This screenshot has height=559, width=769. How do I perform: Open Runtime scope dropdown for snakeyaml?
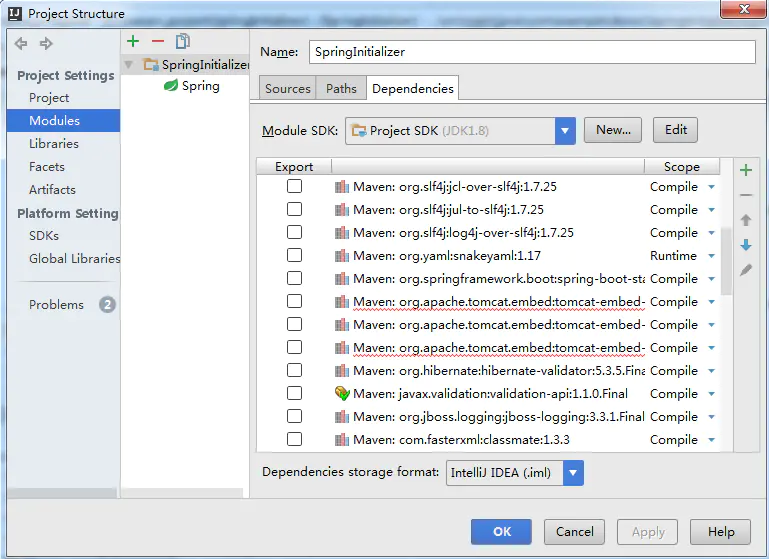tap(712, 256)
